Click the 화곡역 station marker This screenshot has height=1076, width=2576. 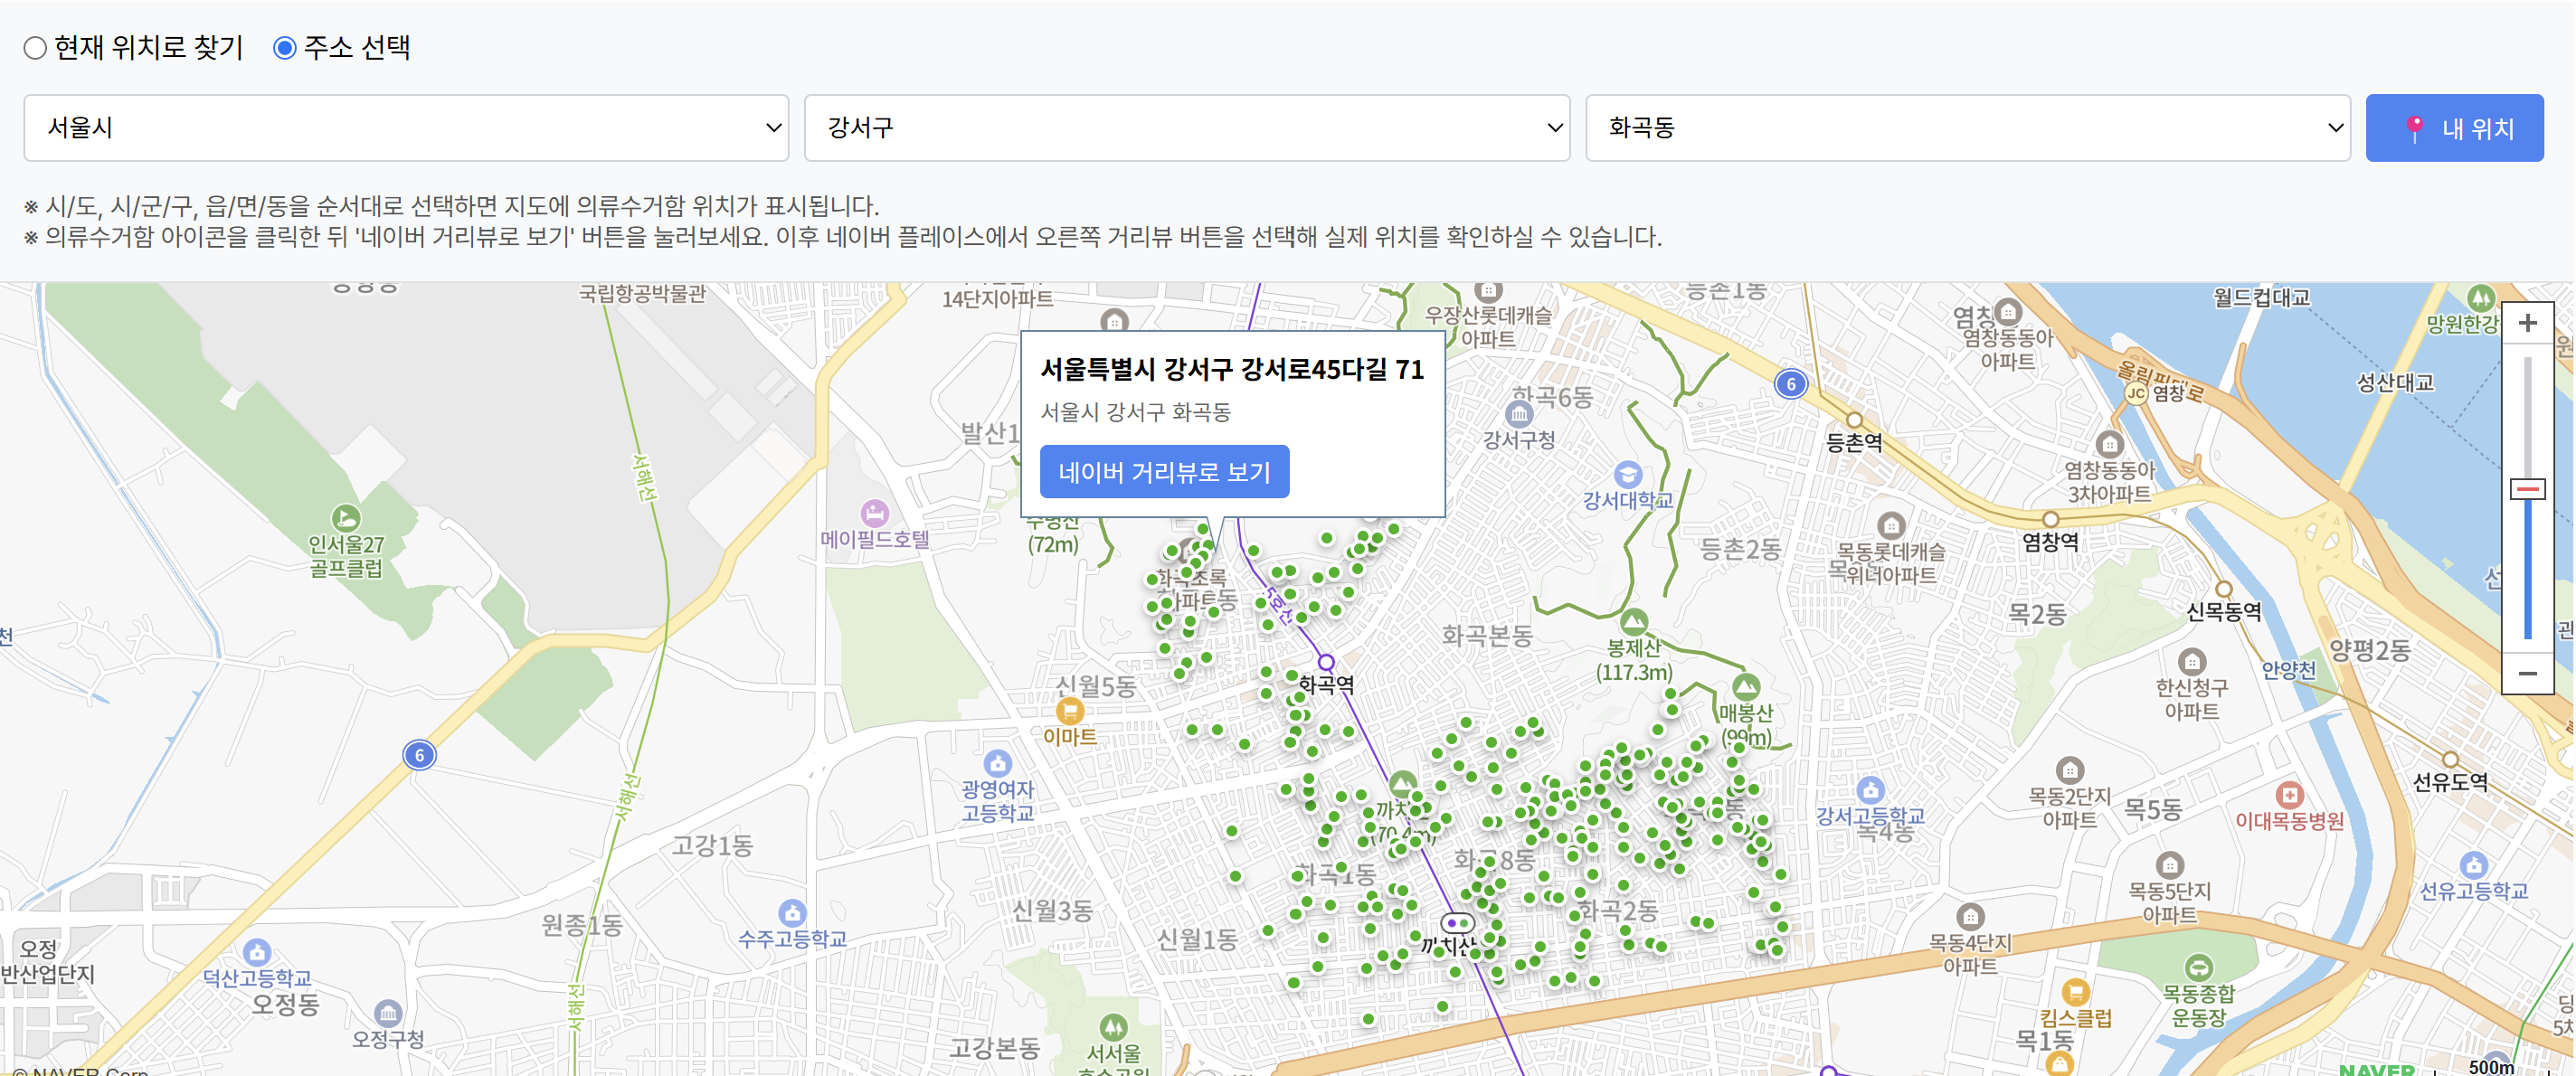click(x=1326, y=662)
